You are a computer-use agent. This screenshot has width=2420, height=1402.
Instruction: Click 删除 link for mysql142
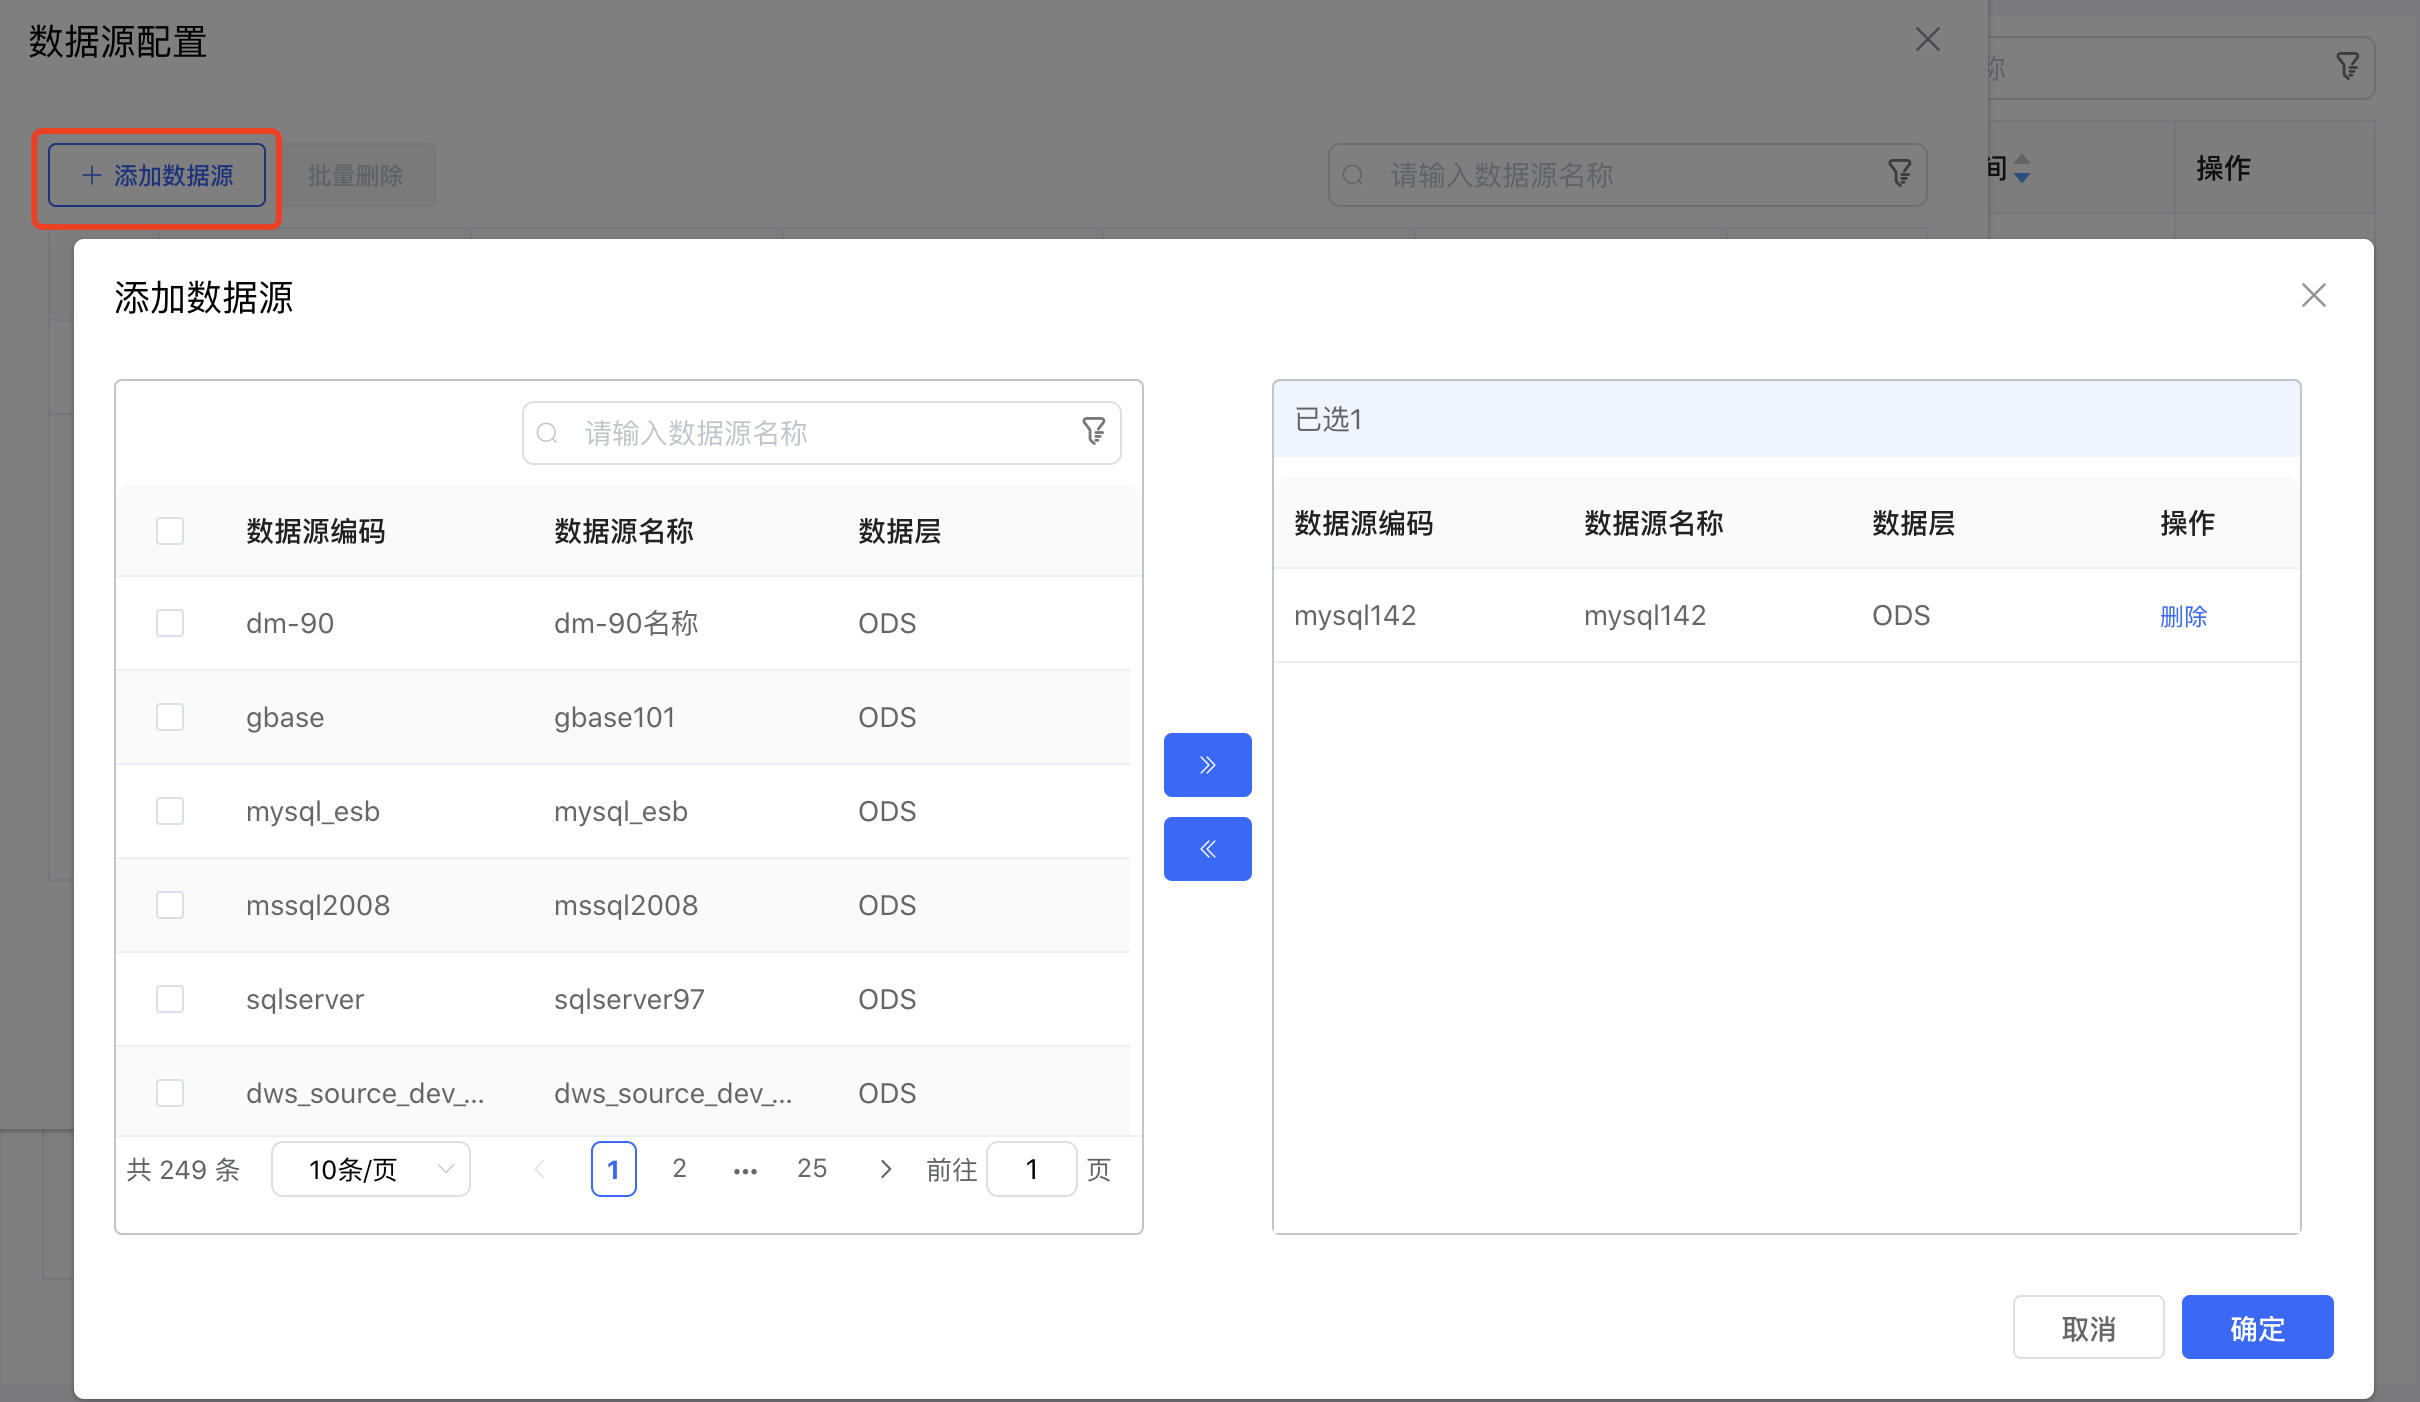click(2183, 616)
